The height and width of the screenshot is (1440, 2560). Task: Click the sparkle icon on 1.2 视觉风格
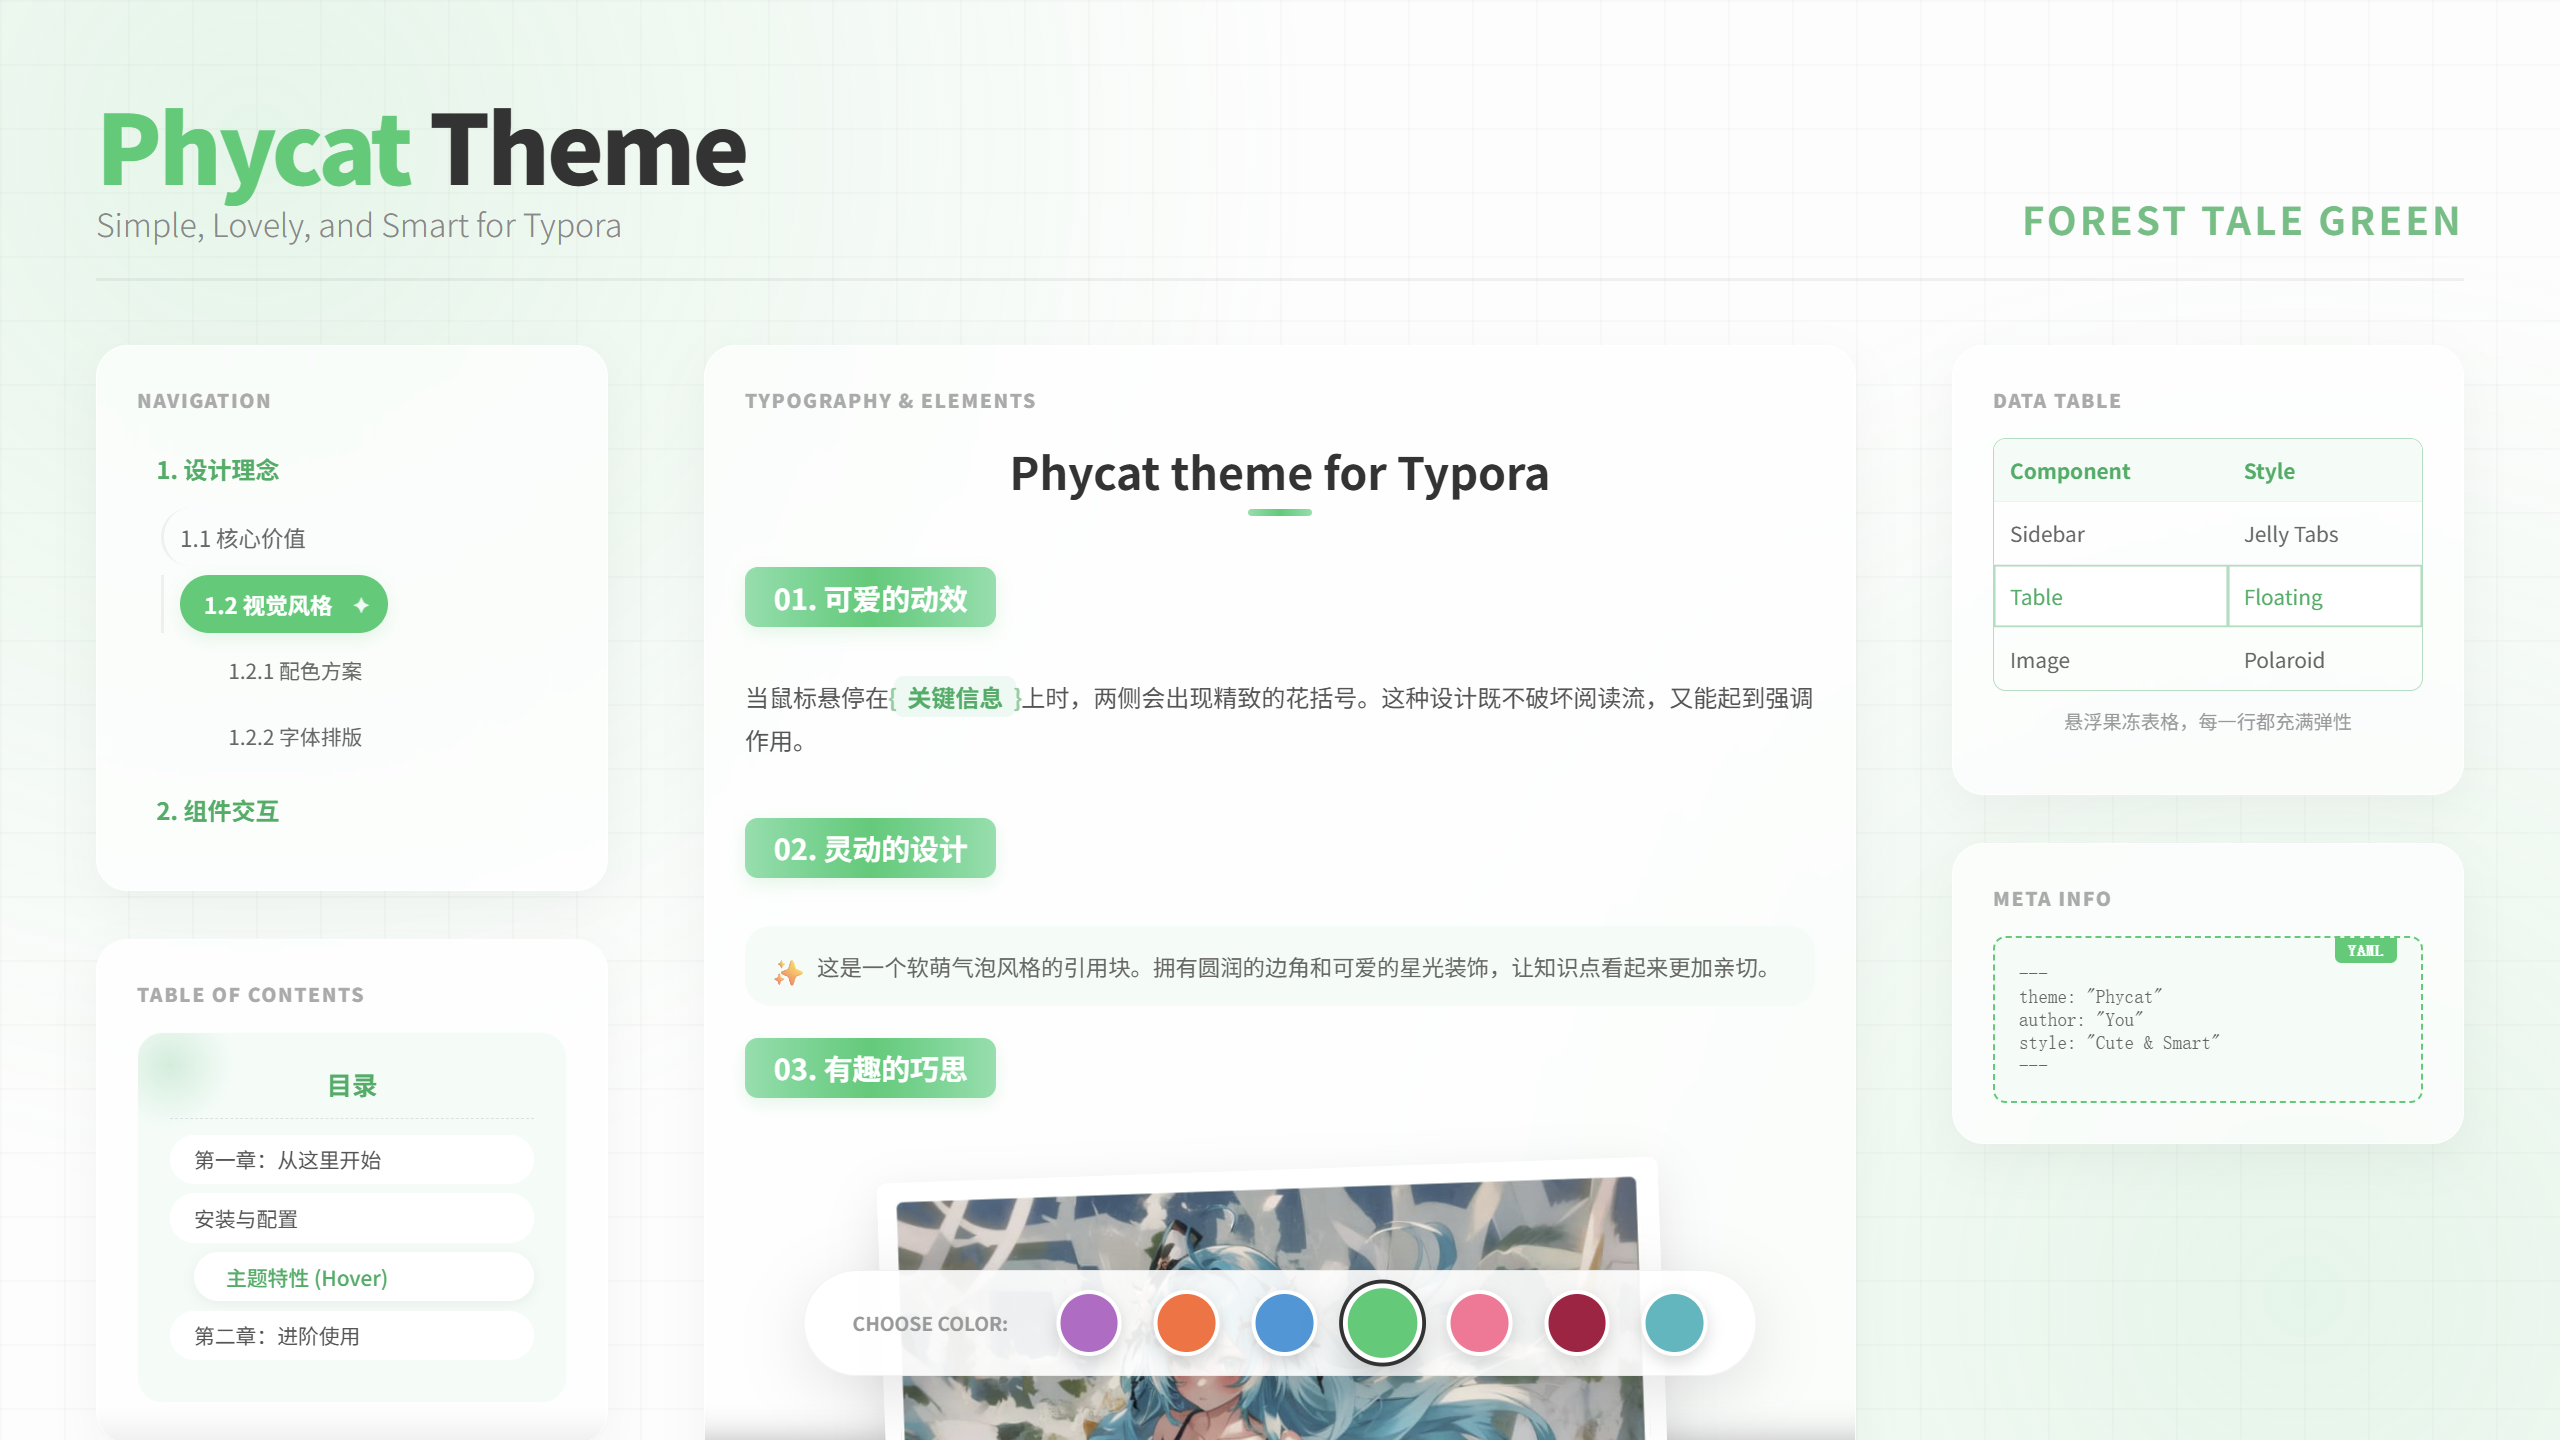361,605
